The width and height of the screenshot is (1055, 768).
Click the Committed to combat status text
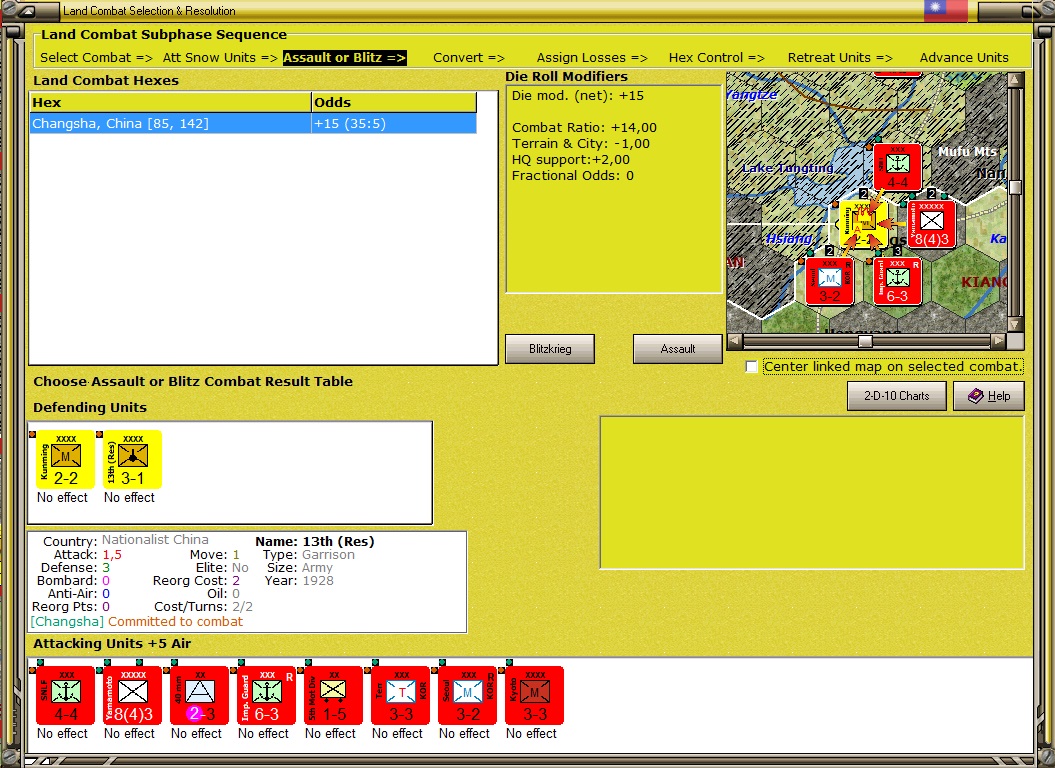(x=175, y=621)
